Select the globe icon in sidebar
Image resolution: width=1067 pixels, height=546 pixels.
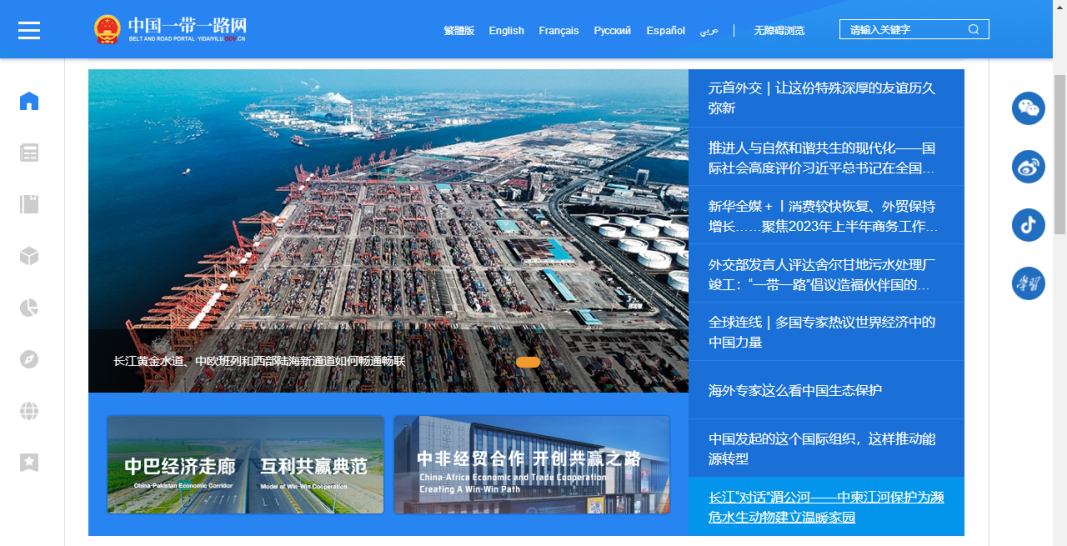point(29,411)
